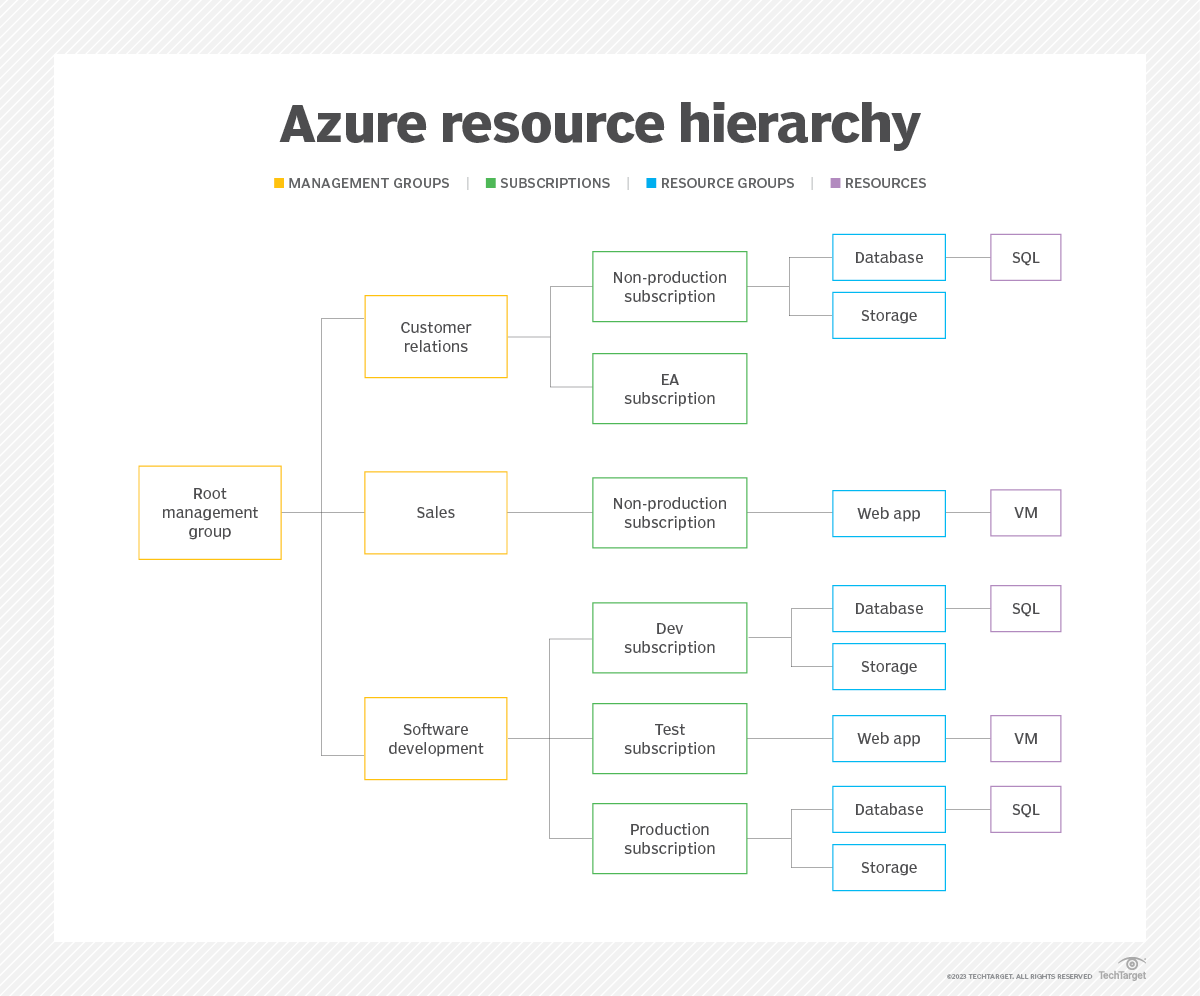Click the green SUBSCRIPTIONS legend swatch

coord(490,183)
